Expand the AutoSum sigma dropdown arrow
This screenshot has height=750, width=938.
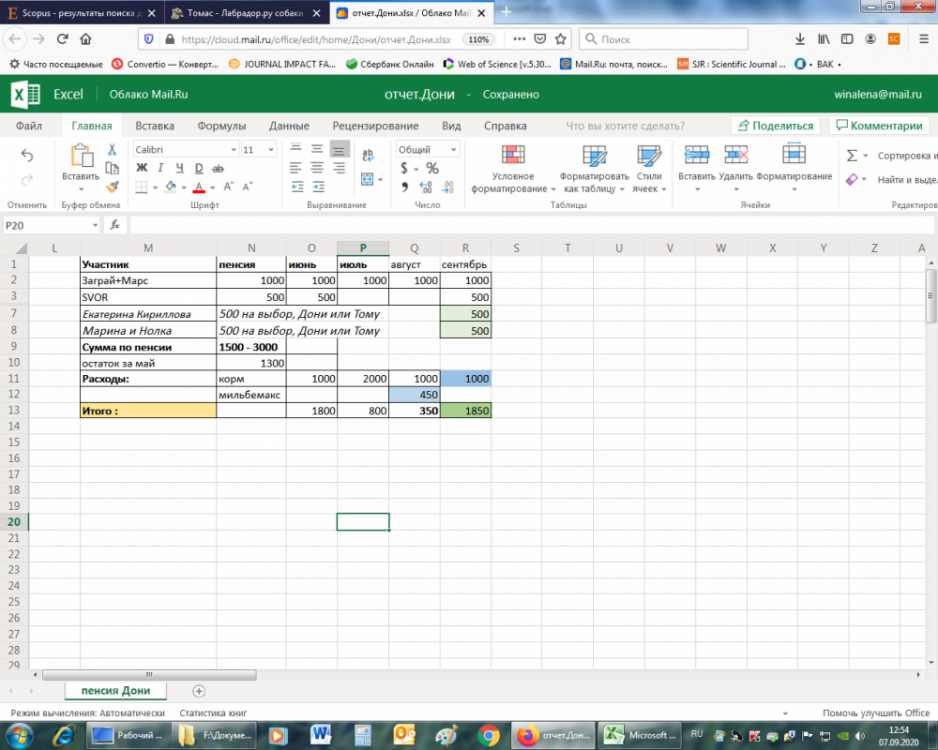click(x=866, y=156)
